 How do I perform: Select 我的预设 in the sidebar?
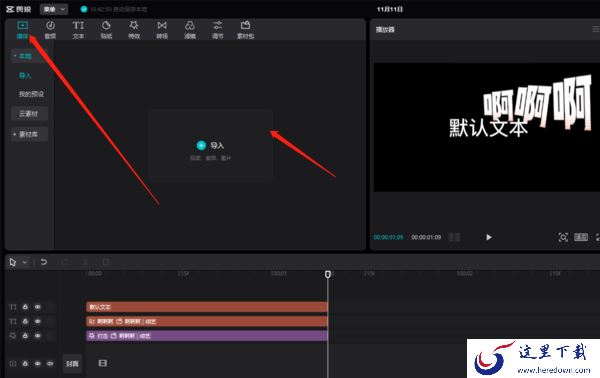click(x=31, y=94)
